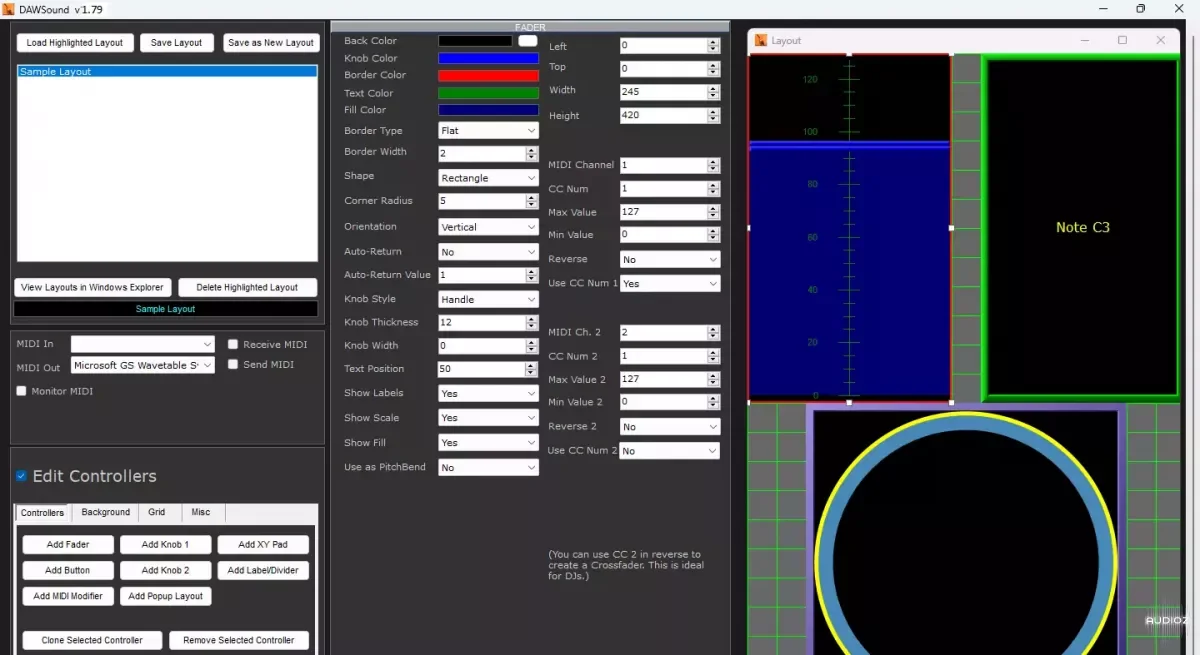
Task: Click Add MIDI Modifier
Action: (x=68, y=596)
